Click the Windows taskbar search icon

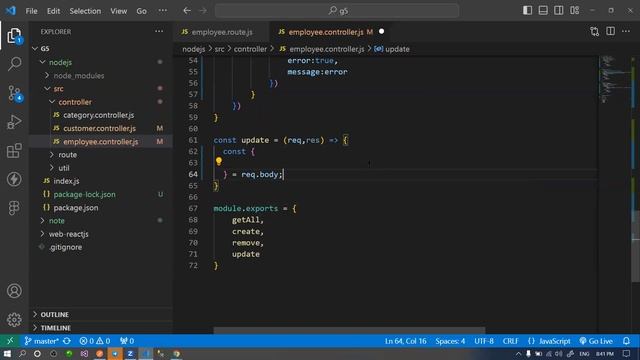pyautogui.click(x=22, y=353)
